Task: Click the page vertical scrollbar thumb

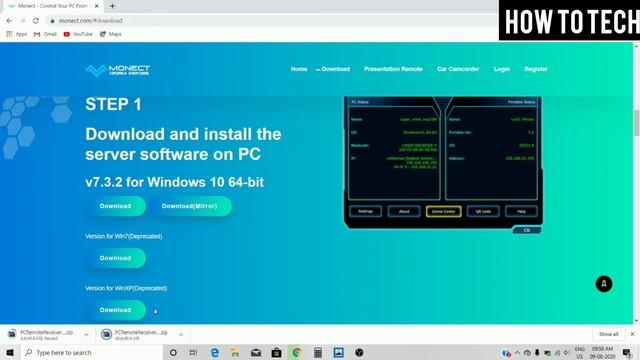Action: (636, 122)
